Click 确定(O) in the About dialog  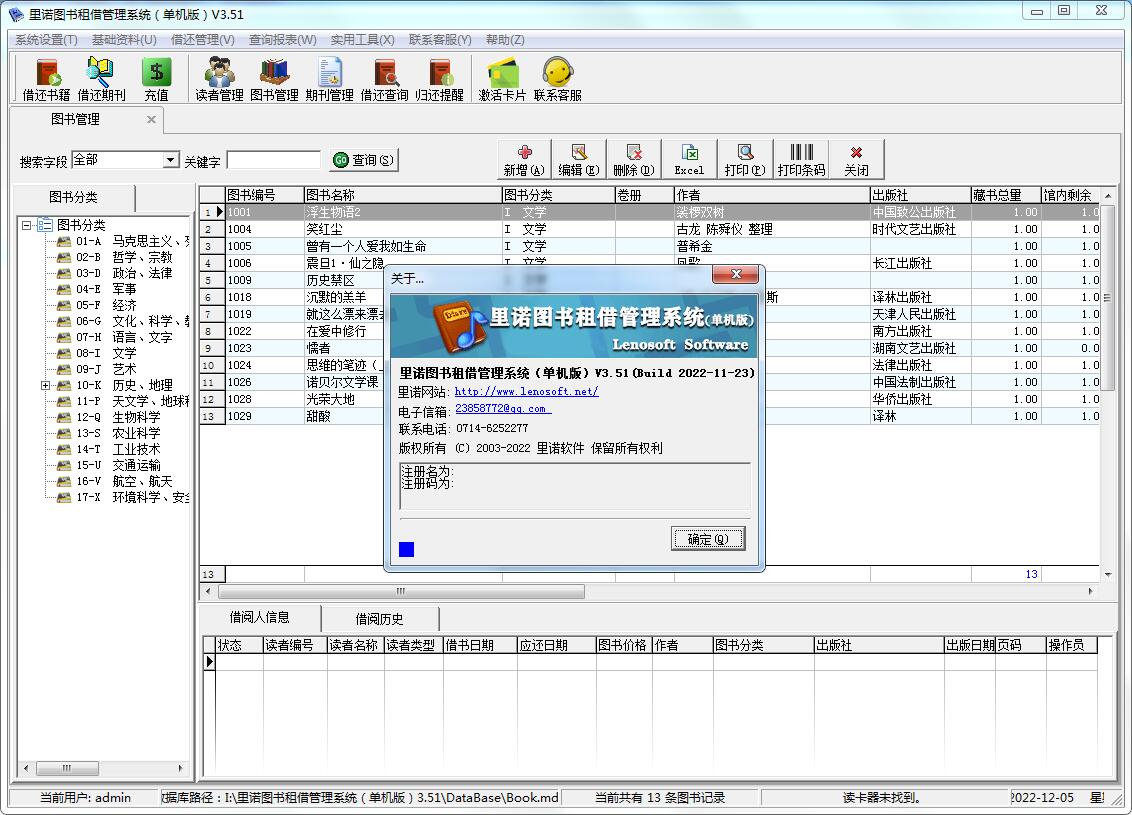tap(708, 539)
